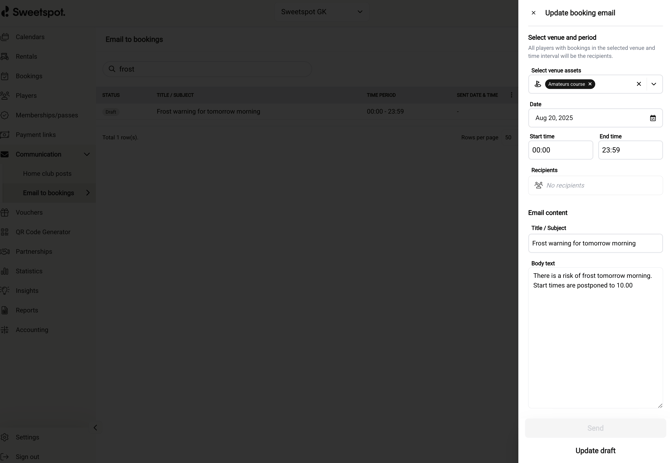Open Calendars in the sidebar
This screenshot has width=670, height=463.
[x=30, y=37]
